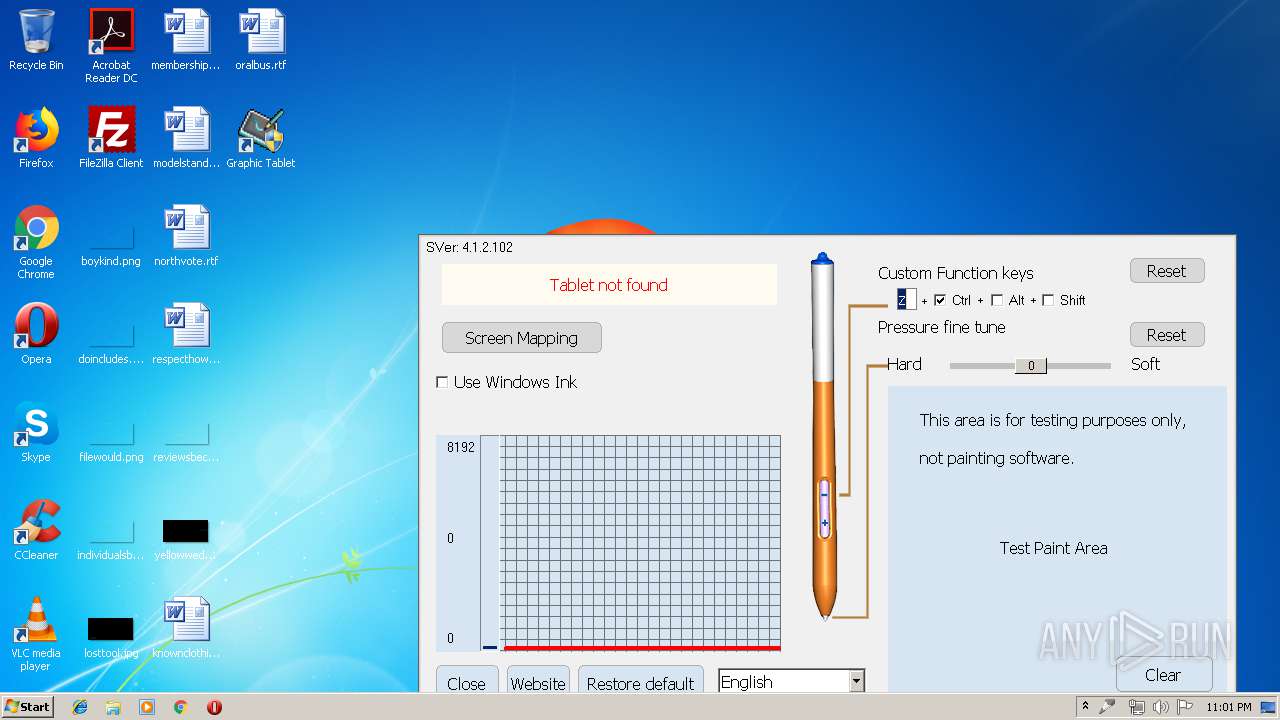Open Windows Explorer folder on taskbar
The image size is (1280, 720).
pos(113,707)
